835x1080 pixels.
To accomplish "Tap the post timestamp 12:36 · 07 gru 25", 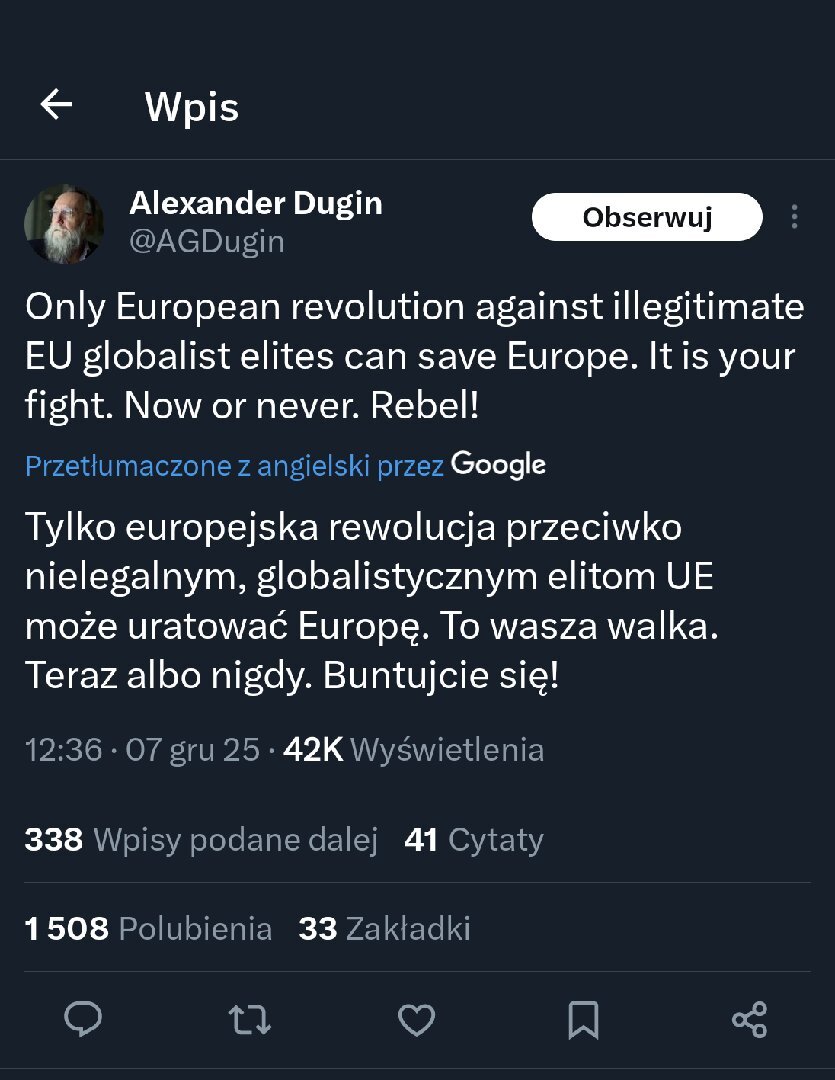I will click(x=142, y=750).
